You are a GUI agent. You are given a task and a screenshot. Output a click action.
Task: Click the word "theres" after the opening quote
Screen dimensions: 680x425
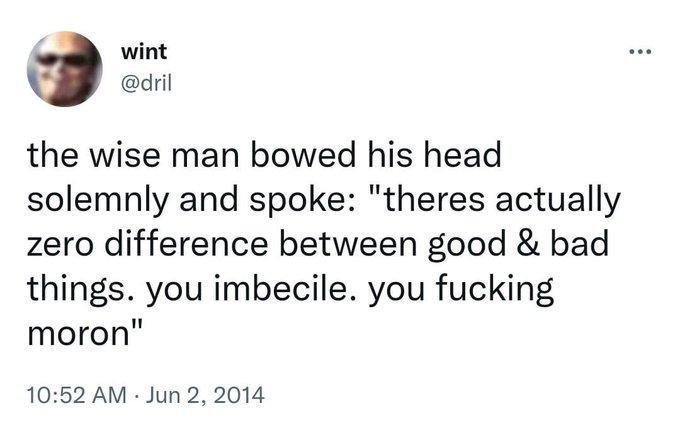tap(434, 199)
